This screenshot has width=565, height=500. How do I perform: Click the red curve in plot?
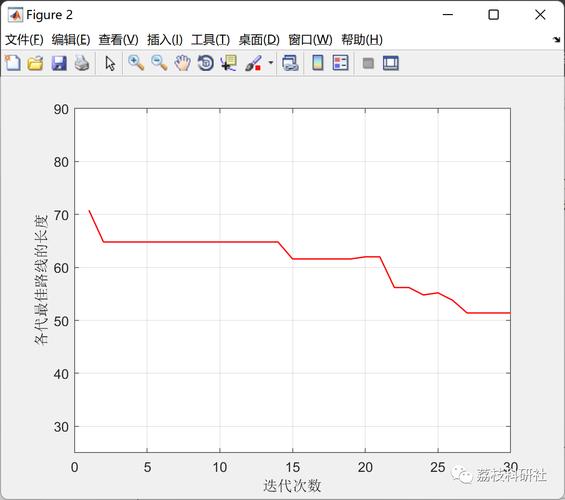pos(191,242)
